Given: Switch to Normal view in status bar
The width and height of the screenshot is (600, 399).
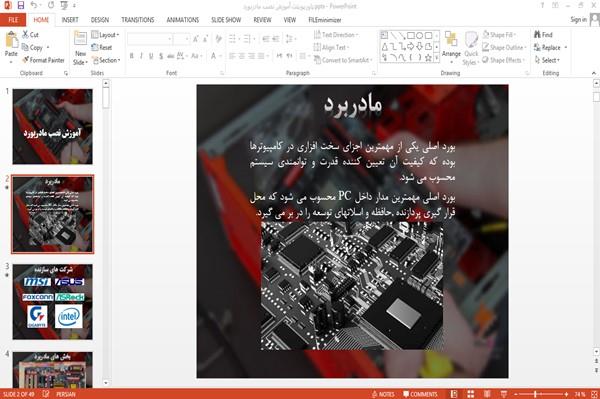Looking at the screenshot, I should click(x=454, y=394).
